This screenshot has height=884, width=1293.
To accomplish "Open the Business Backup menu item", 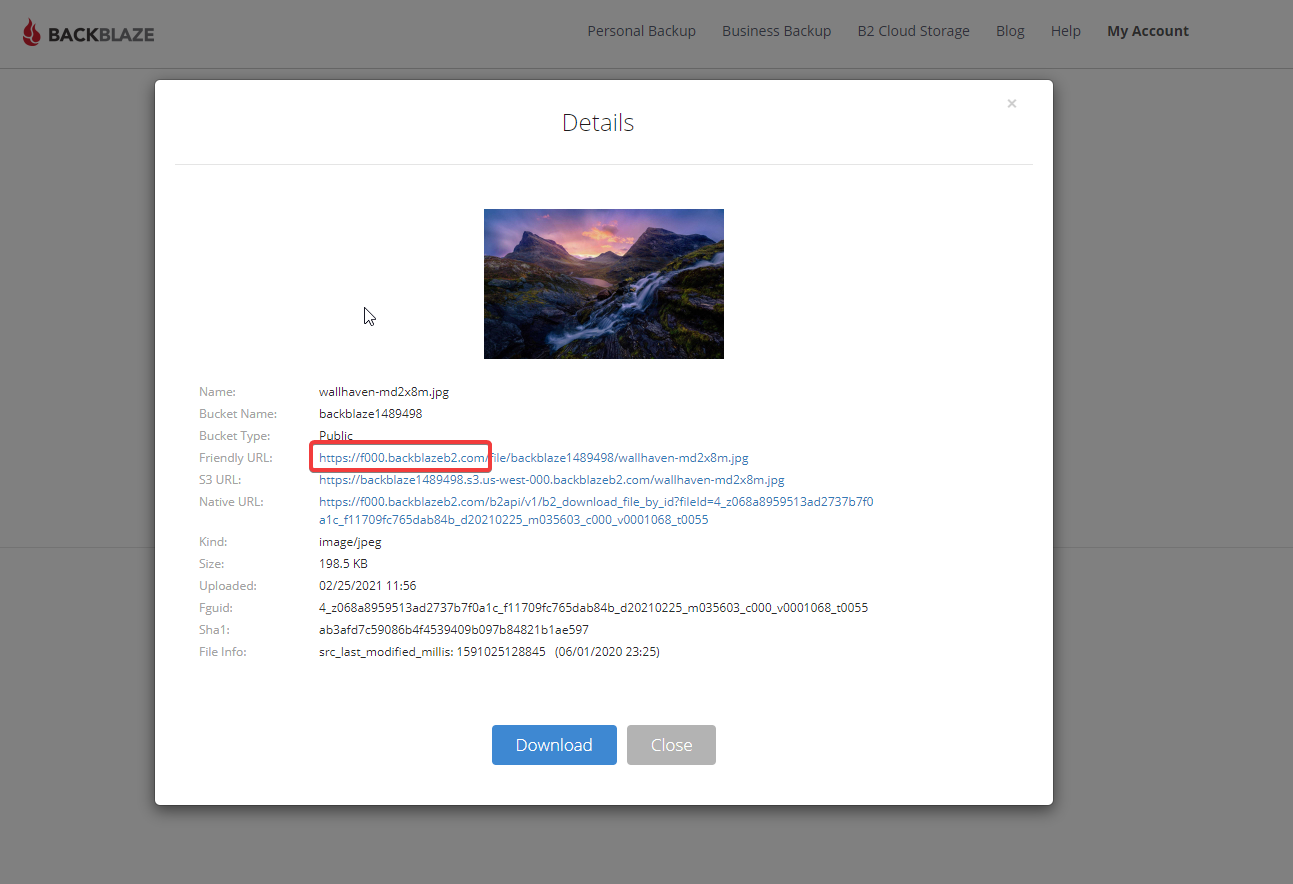I will pyautogui.click(x=776, y=30).
